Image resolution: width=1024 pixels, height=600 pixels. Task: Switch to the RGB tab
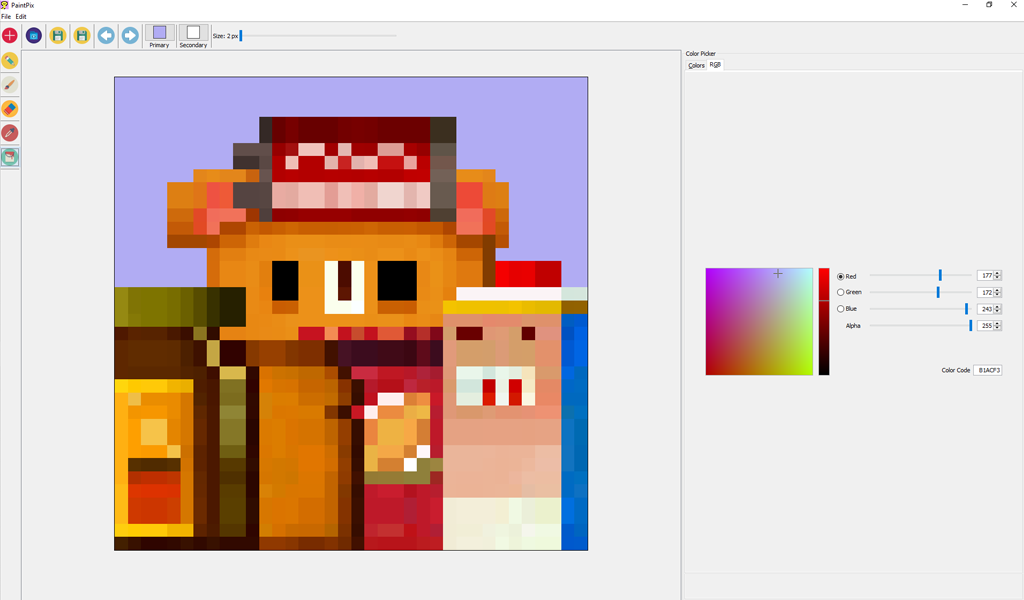pos(715,65)
